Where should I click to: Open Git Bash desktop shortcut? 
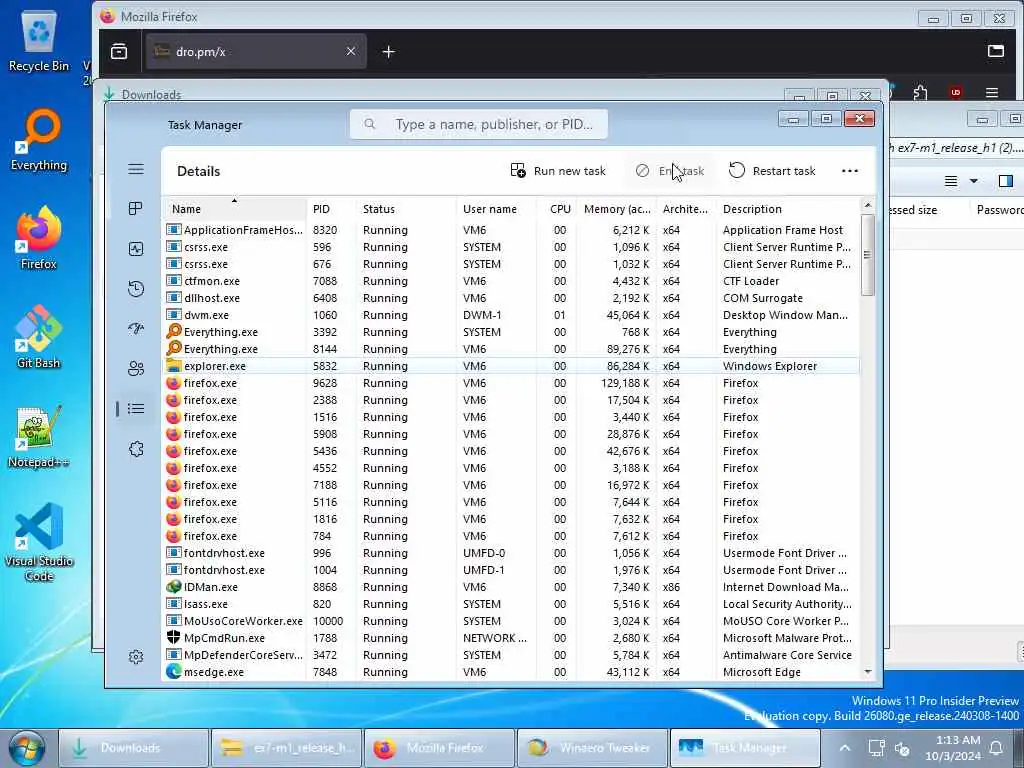click(39, 337)
